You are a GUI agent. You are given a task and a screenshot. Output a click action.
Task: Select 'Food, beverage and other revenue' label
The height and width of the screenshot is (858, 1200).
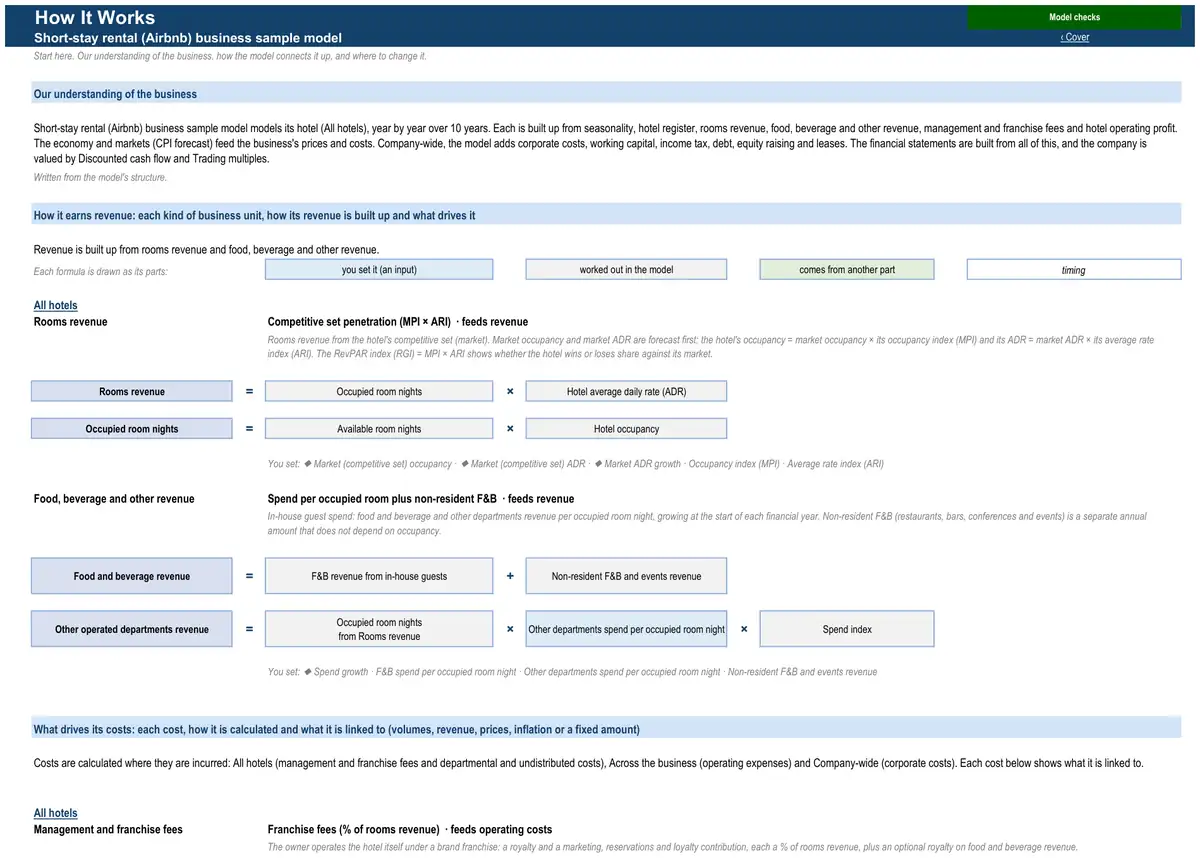(x=114, y=498)
